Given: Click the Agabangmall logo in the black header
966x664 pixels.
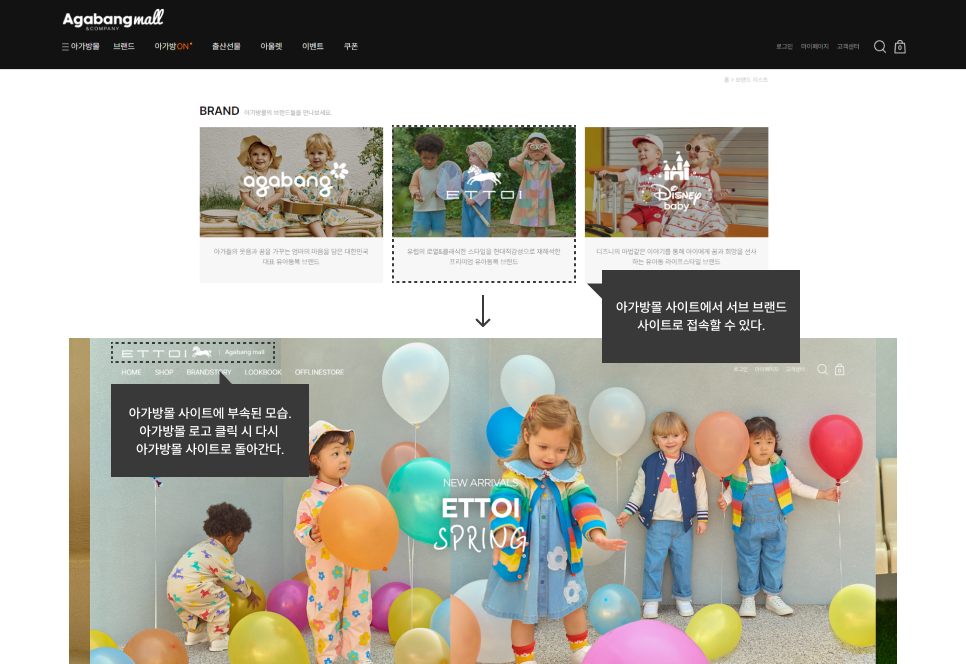Looking at the screenshot, I should (x=113, y=20).
